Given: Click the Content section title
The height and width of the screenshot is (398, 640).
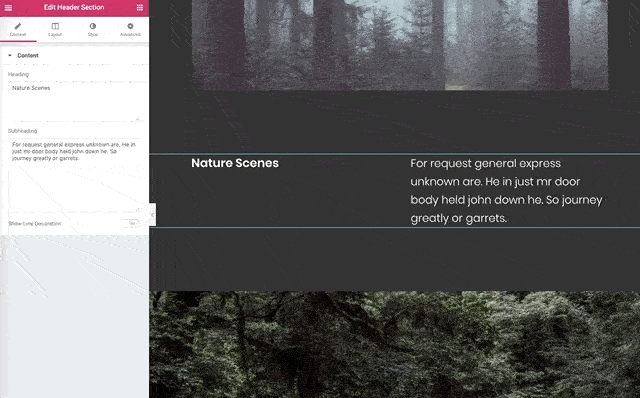Looking at the screenshot, I should [28, 56].
